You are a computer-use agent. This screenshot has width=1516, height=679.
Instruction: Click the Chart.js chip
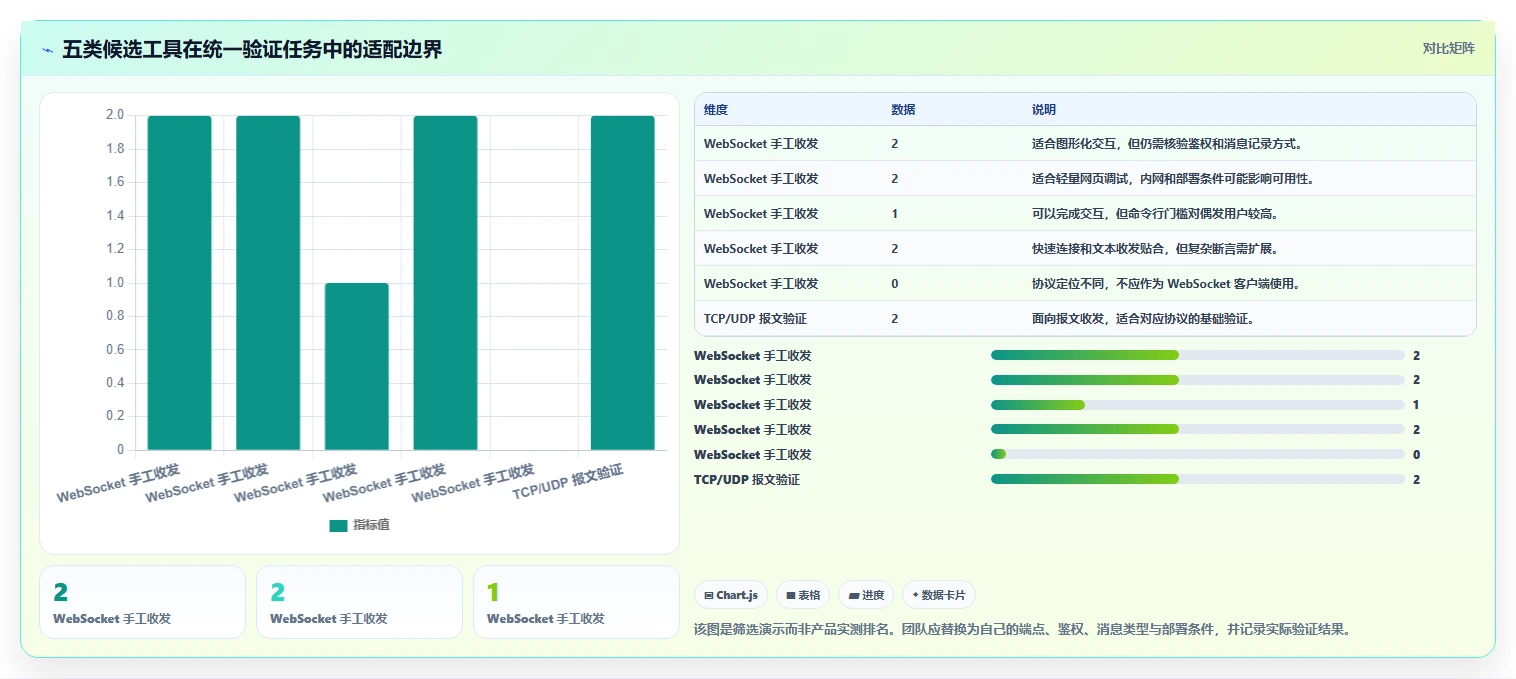[730, 595]
